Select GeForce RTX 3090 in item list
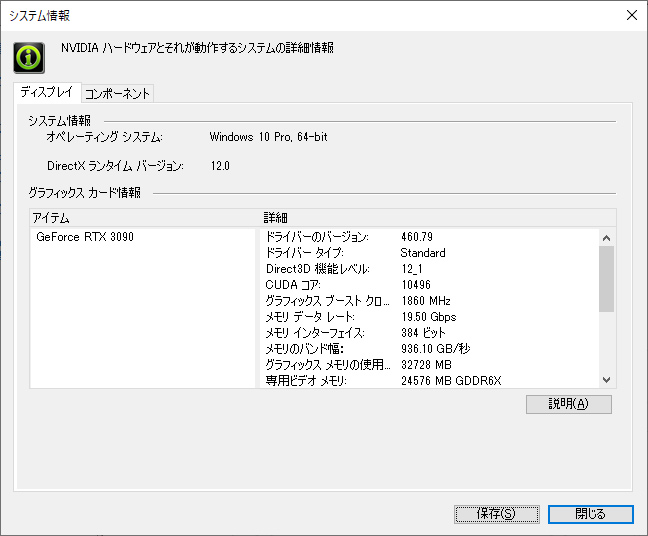The image size is (648, 536). [x=85, y=237]
